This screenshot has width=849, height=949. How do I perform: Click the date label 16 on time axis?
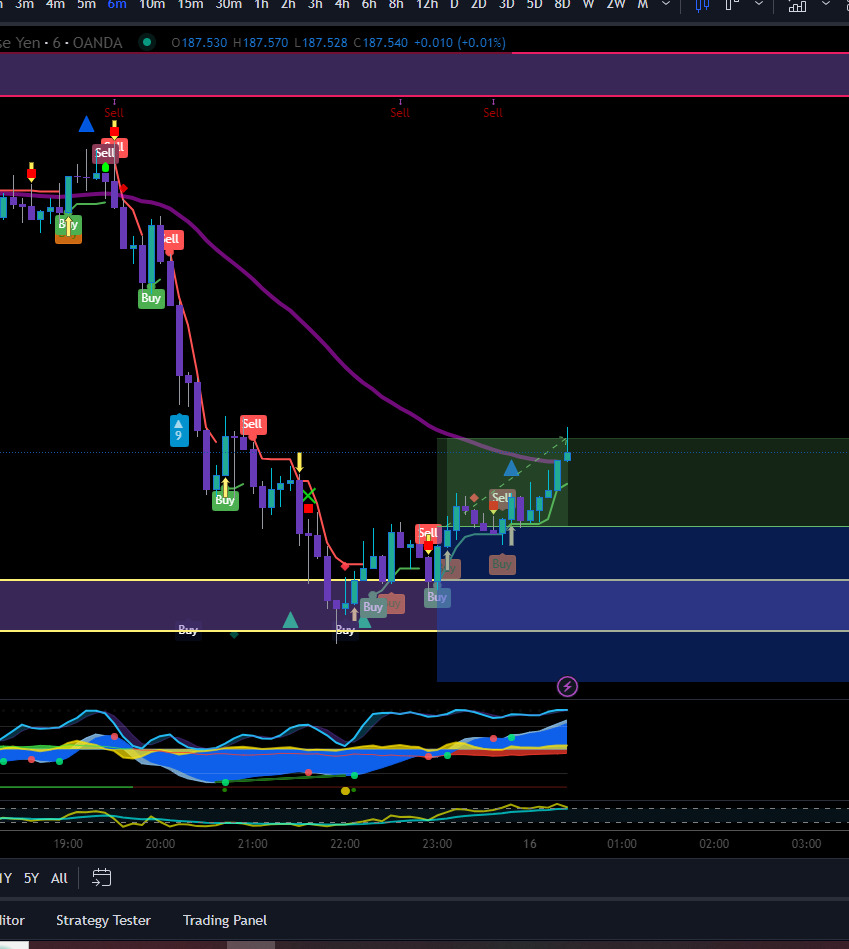click(x=529, y=844)
